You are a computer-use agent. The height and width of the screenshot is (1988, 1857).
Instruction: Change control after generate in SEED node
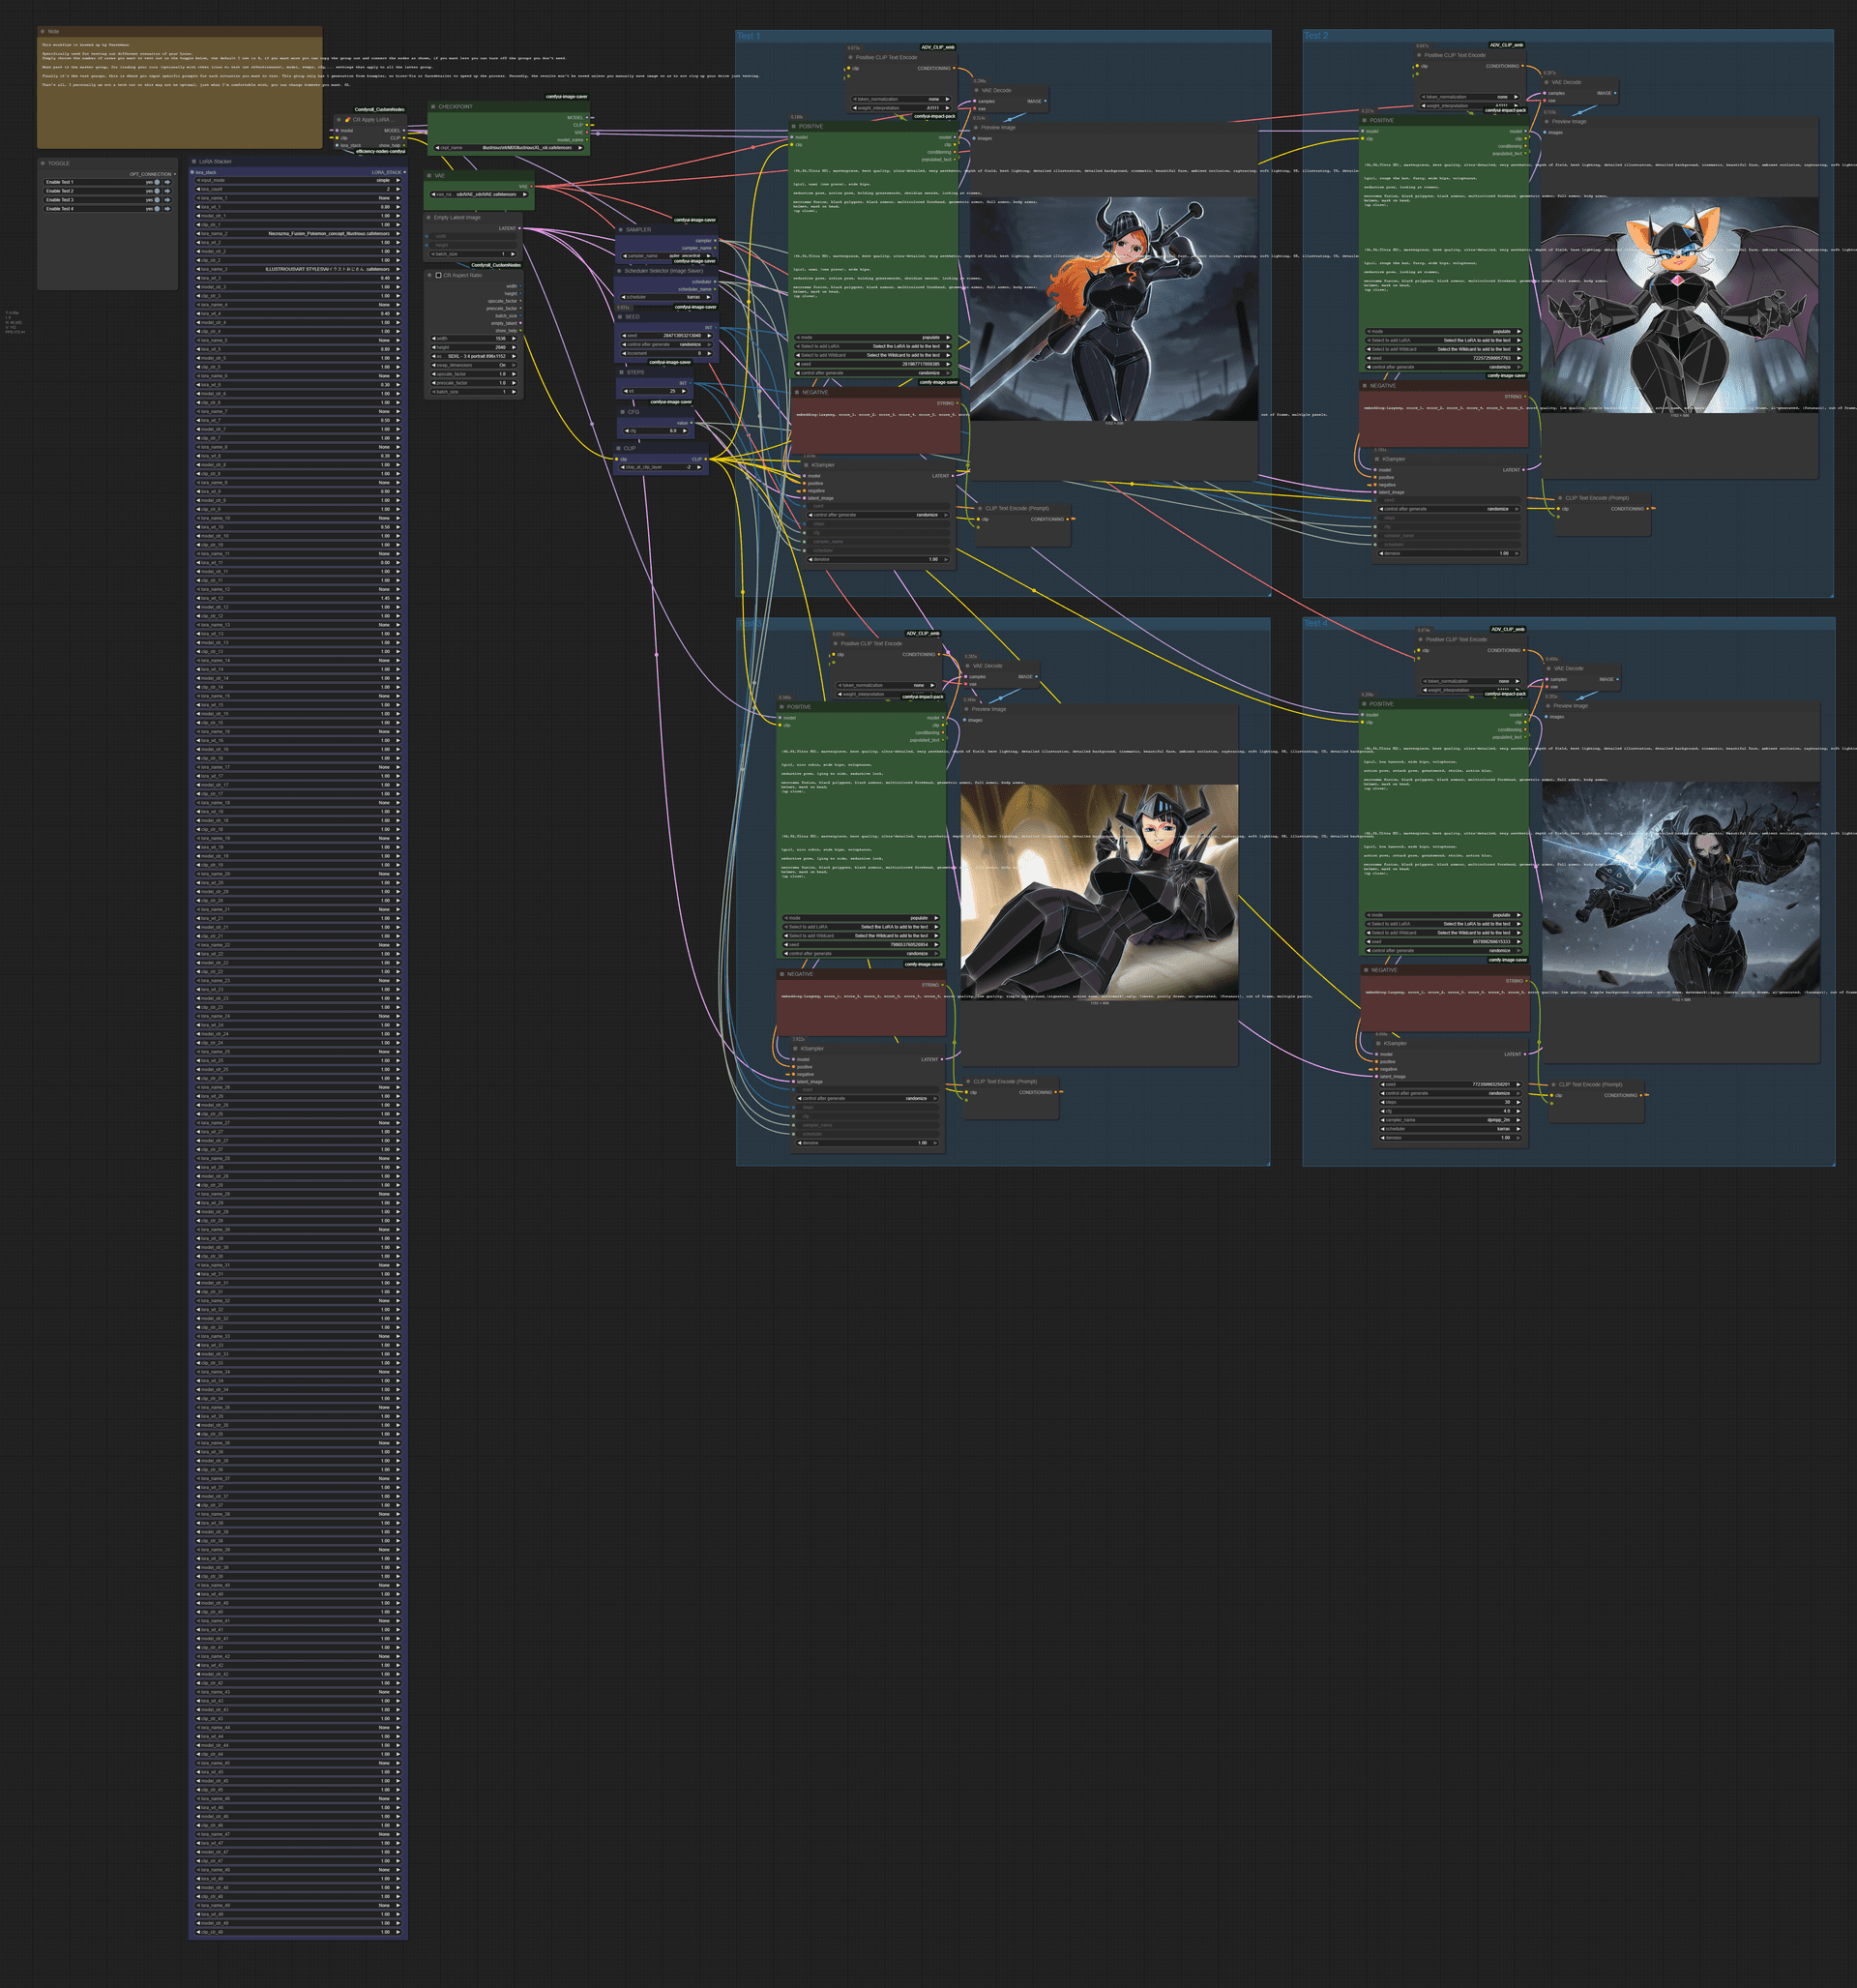point(667,345)
